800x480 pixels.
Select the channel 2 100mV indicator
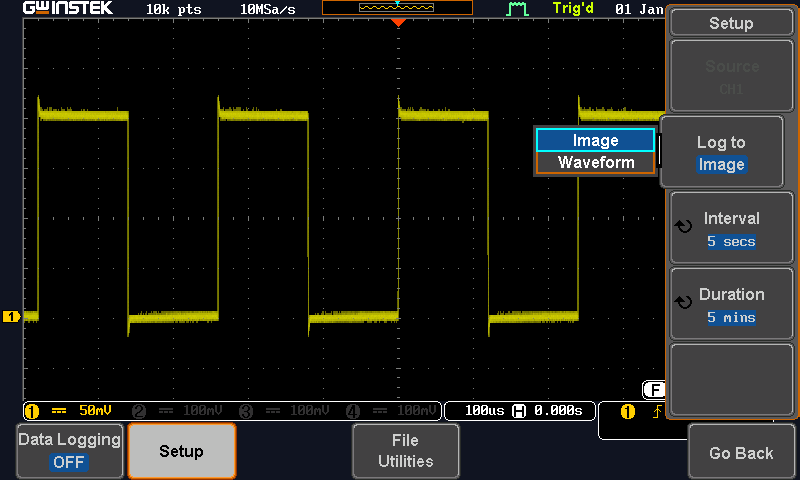179,411
